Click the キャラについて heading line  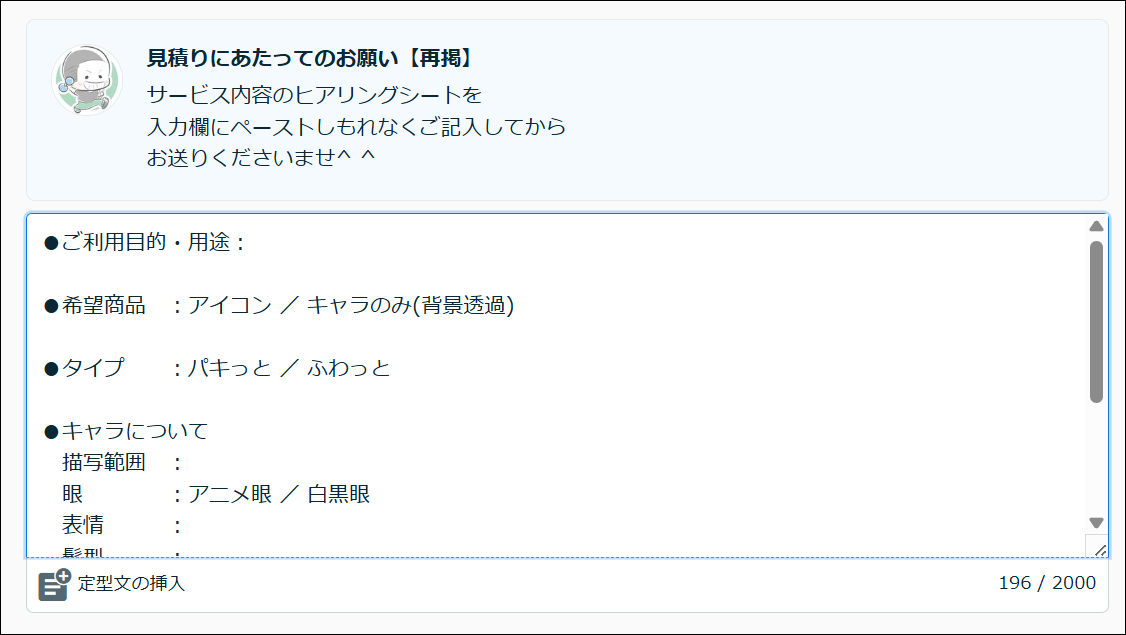(126, 431)
